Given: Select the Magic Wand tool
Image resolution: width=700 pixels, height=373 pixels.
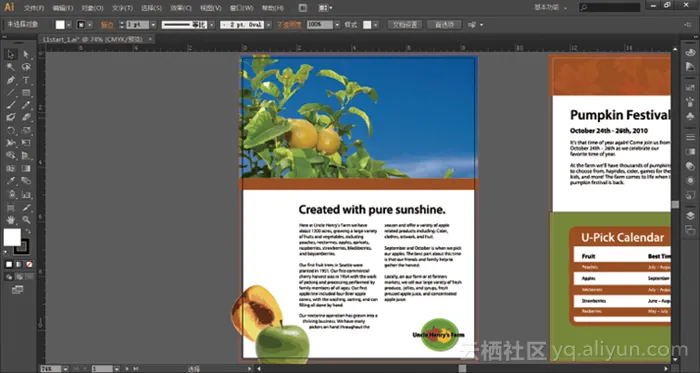Looking at the screenshot, I should (x=11, y=67).
